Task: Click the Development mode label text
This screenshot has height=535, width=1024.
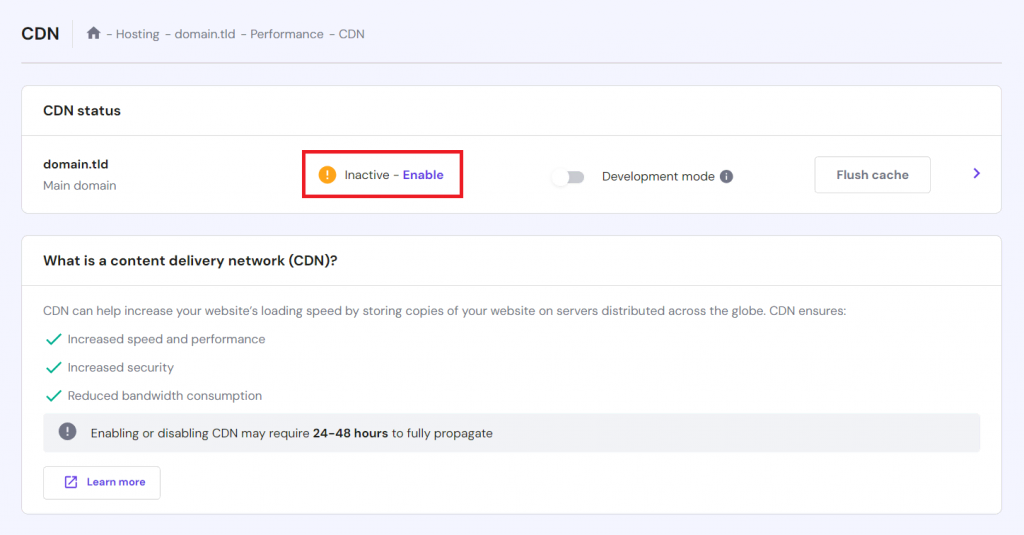Action: [658, 177]
